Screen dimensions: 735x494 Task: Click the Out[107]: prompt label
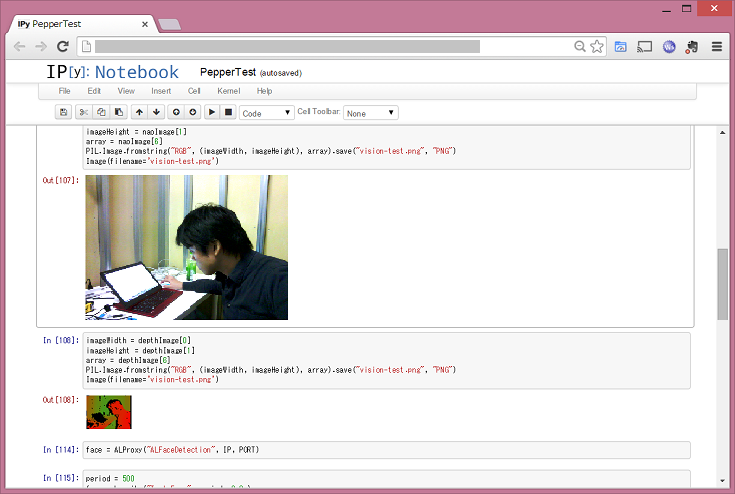[x=60, y=180]
